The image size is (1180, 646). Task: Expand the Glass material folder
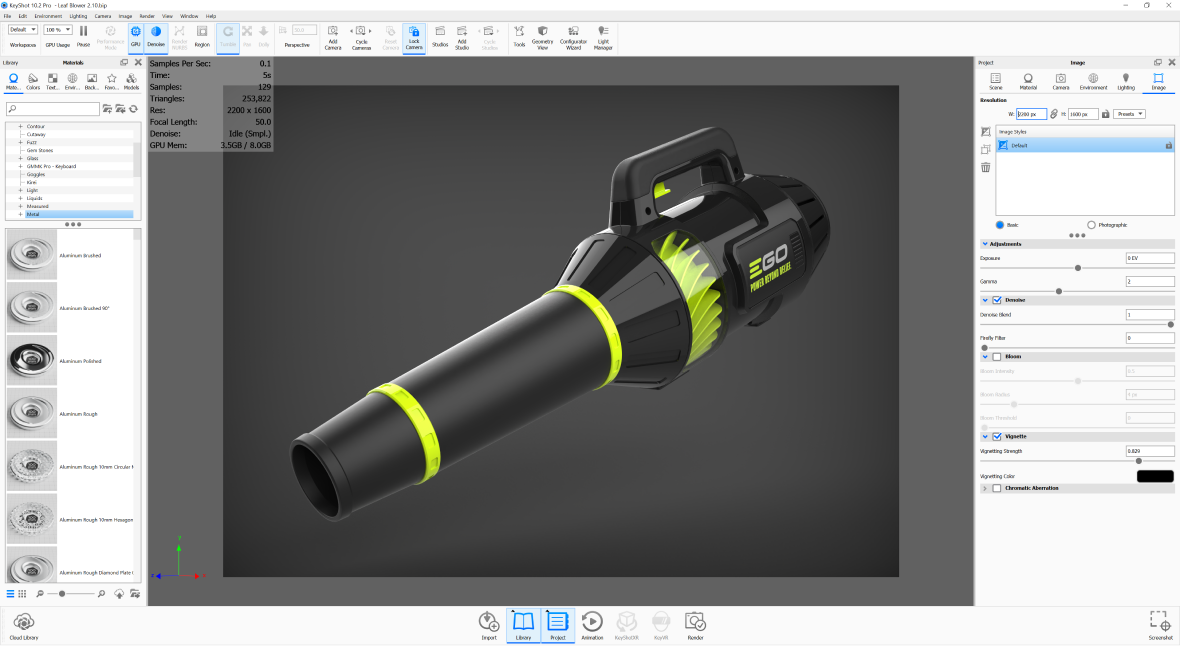pyautogui.click(x=20, y=158)
